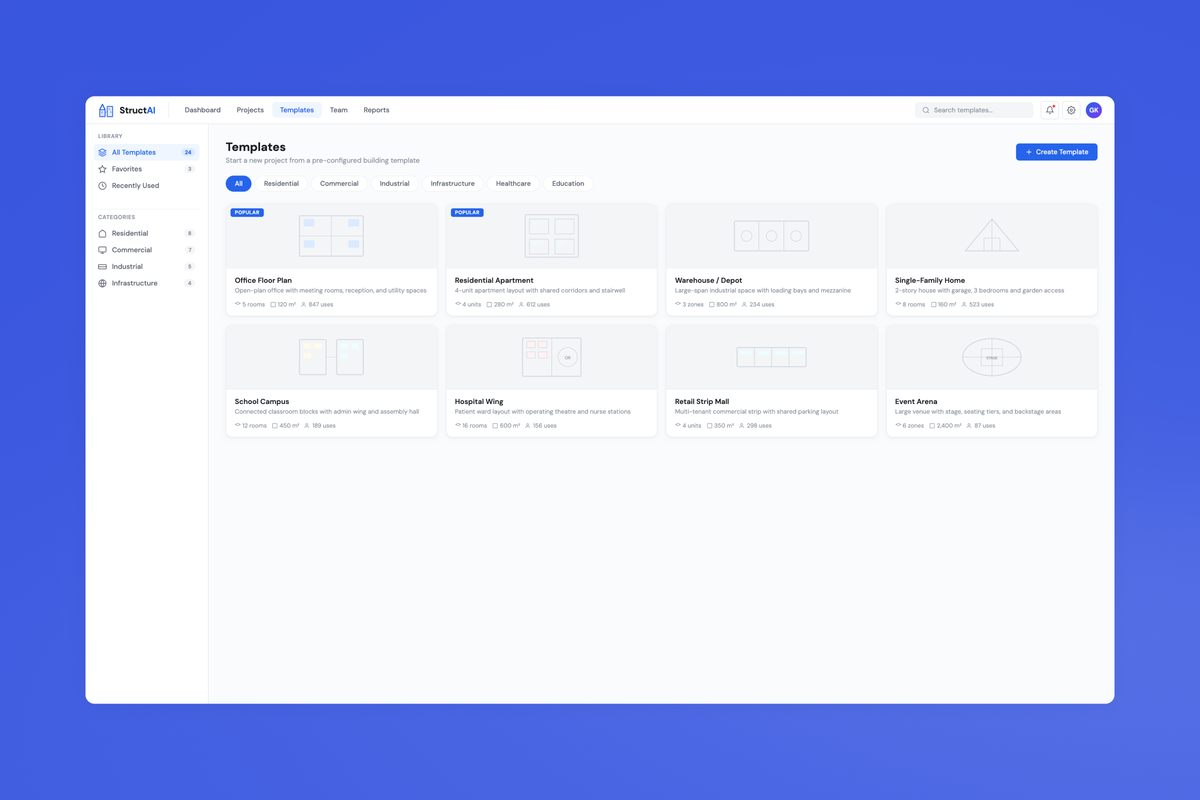Viewport: 1200px width, 800px height.
Task: Open settings with the gear icon
Action: (x=1071, y=110)
